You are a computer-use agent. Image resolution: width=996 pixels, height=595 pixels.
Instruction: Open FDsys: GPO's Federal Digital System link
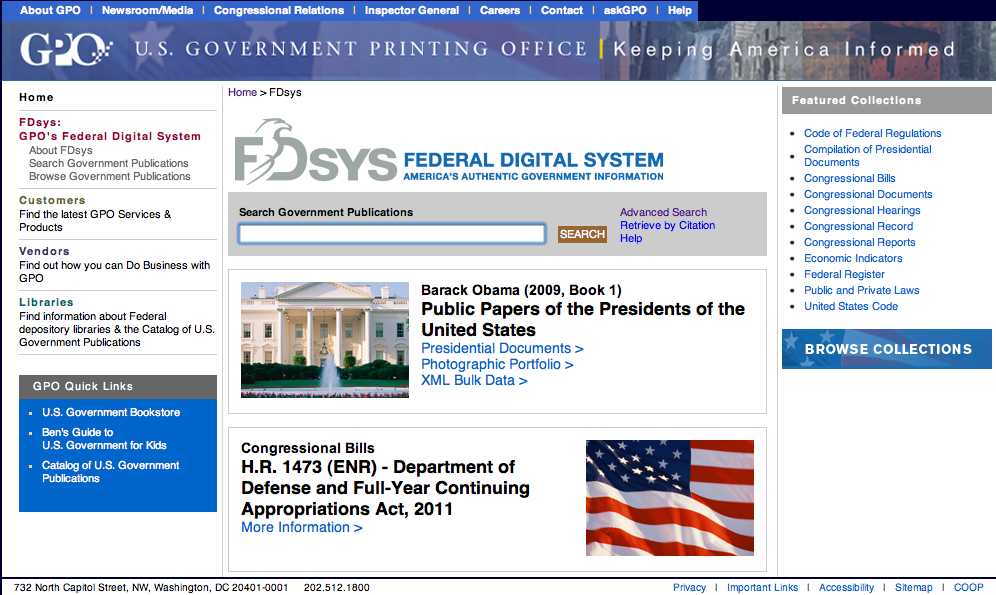pos(110,129)
